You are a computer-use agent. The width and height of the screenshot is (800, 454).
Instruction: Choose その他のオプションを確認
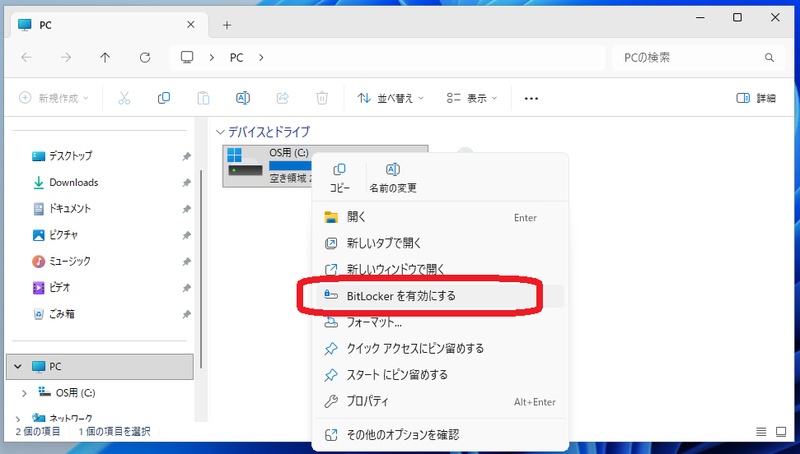coord(440,435)
